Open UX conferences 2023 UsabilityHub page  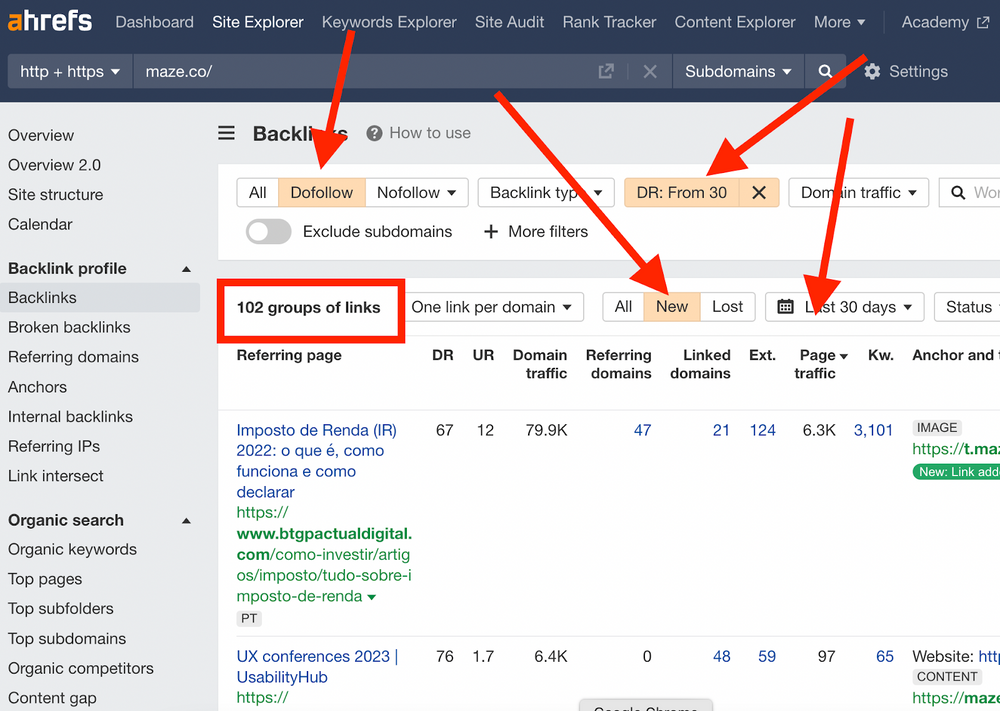pyautogui.click(x=317, y=666)
